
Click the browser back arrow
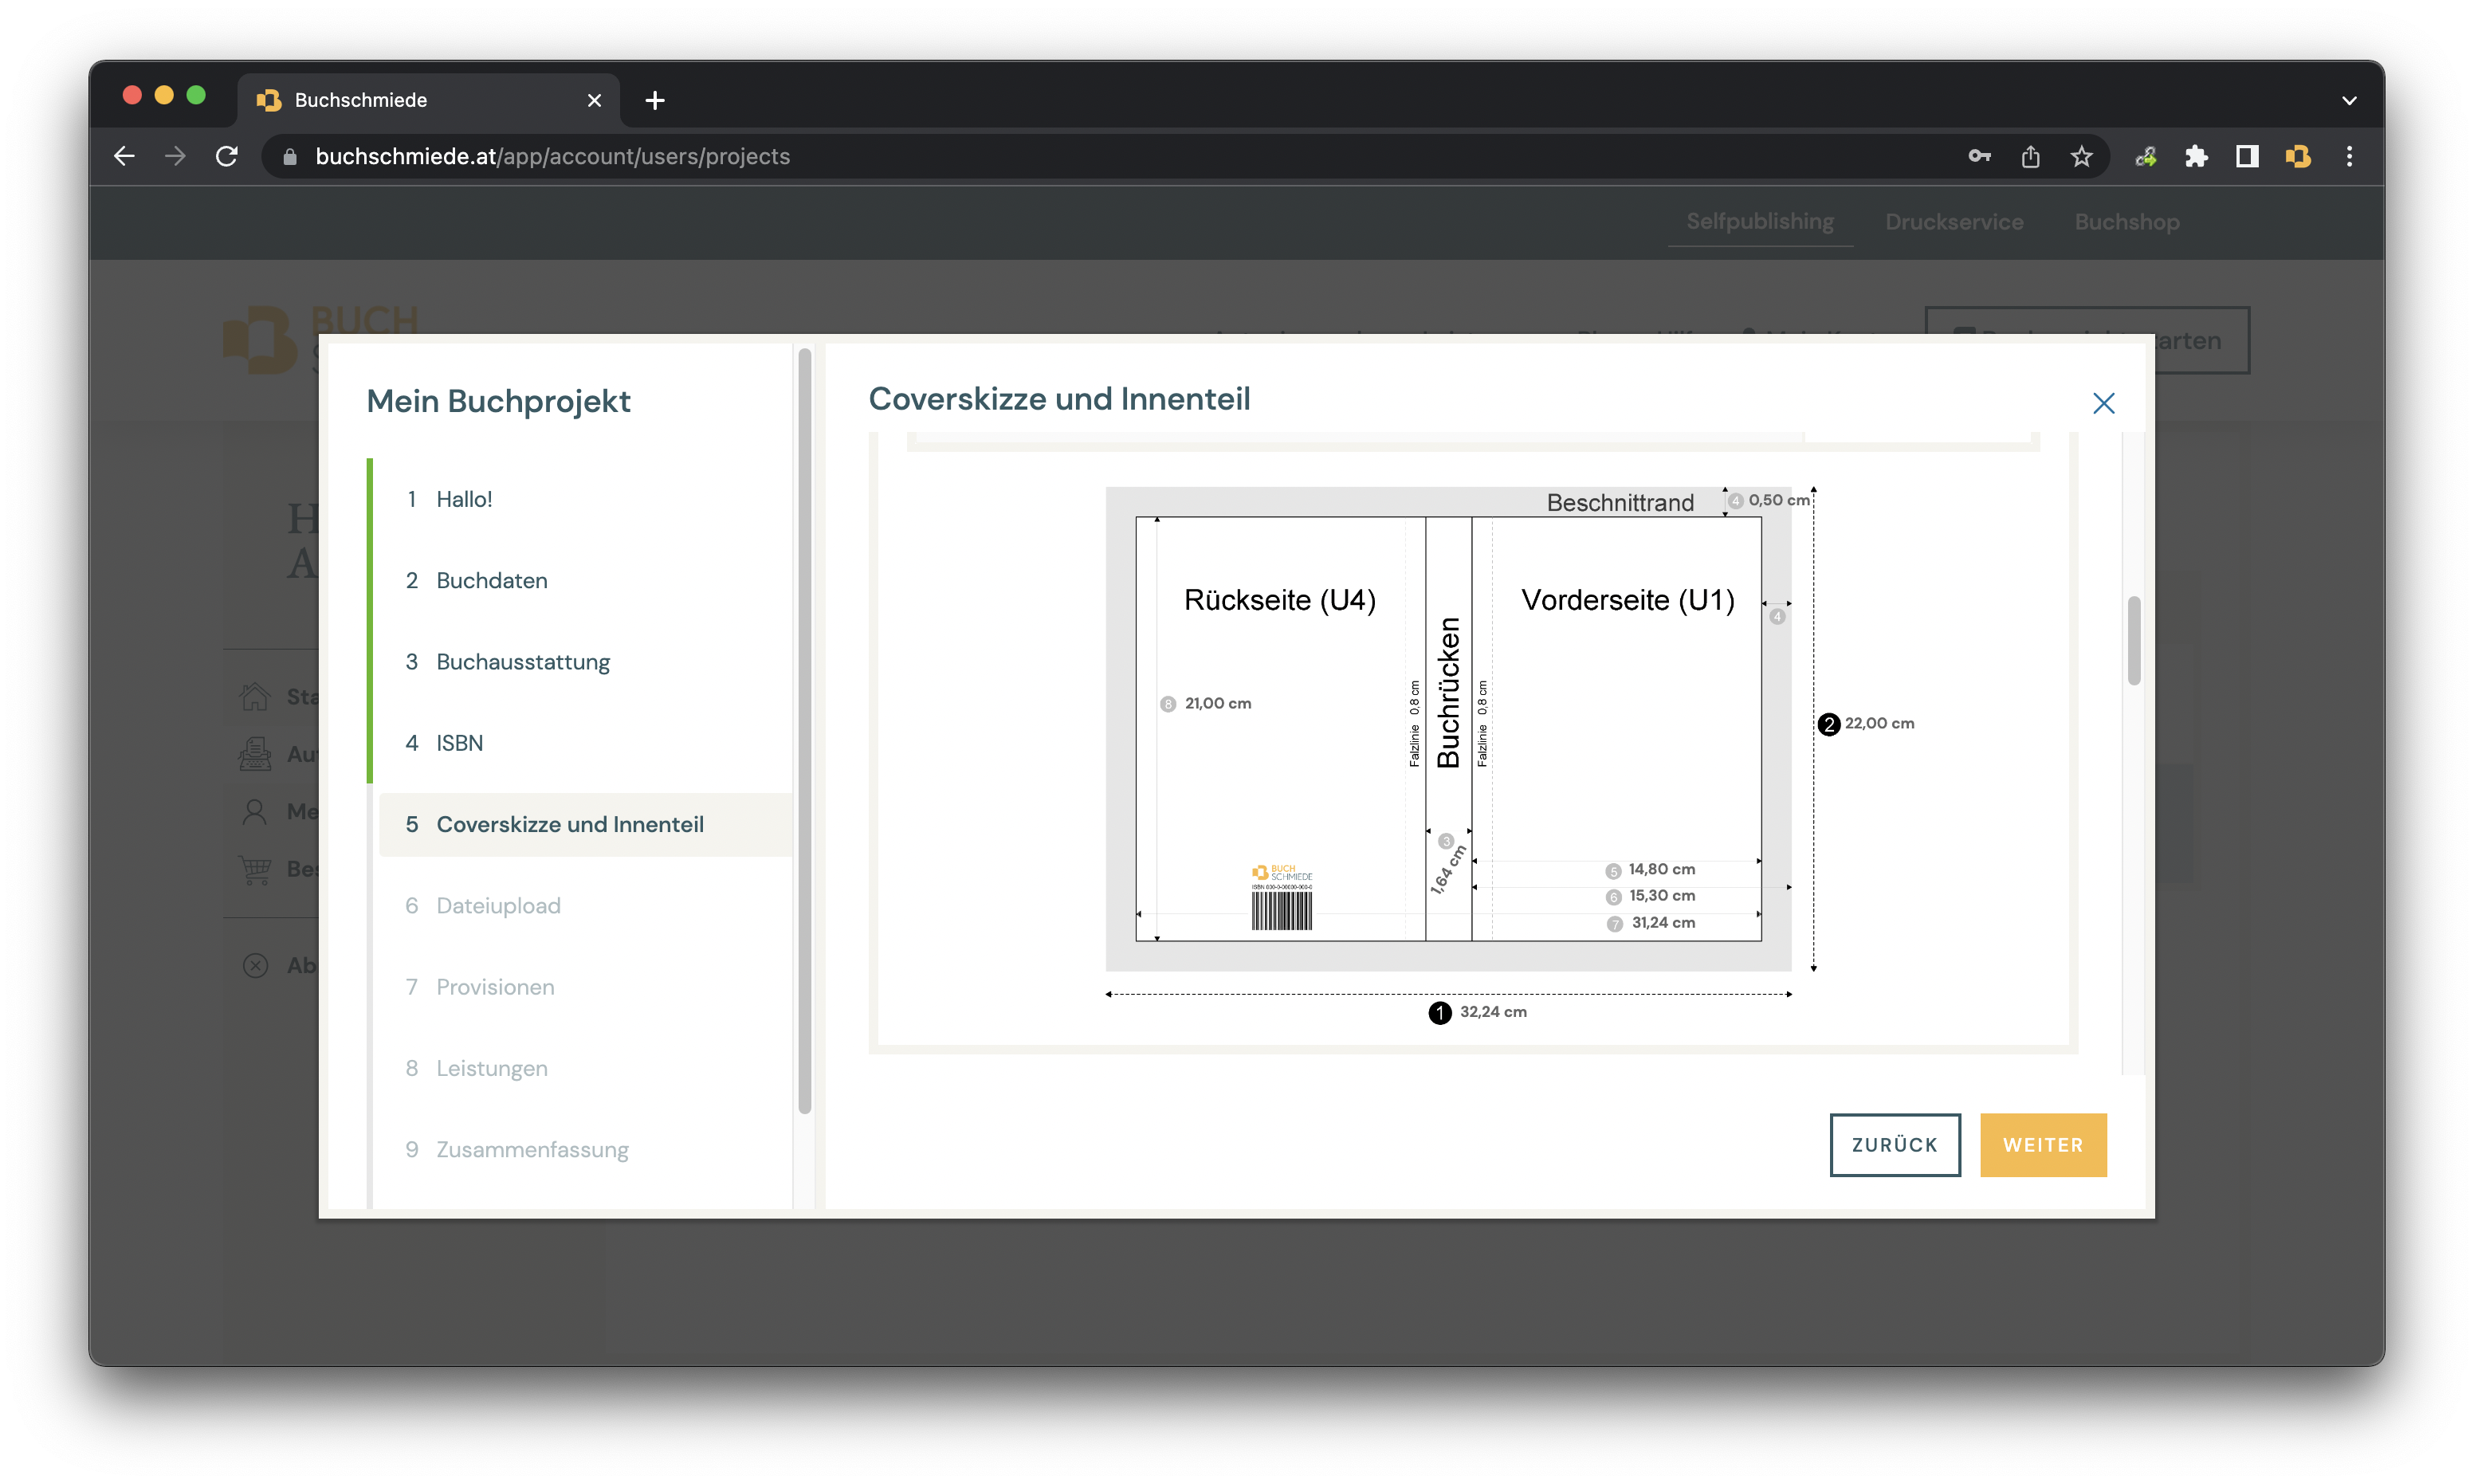pos(124,156)
